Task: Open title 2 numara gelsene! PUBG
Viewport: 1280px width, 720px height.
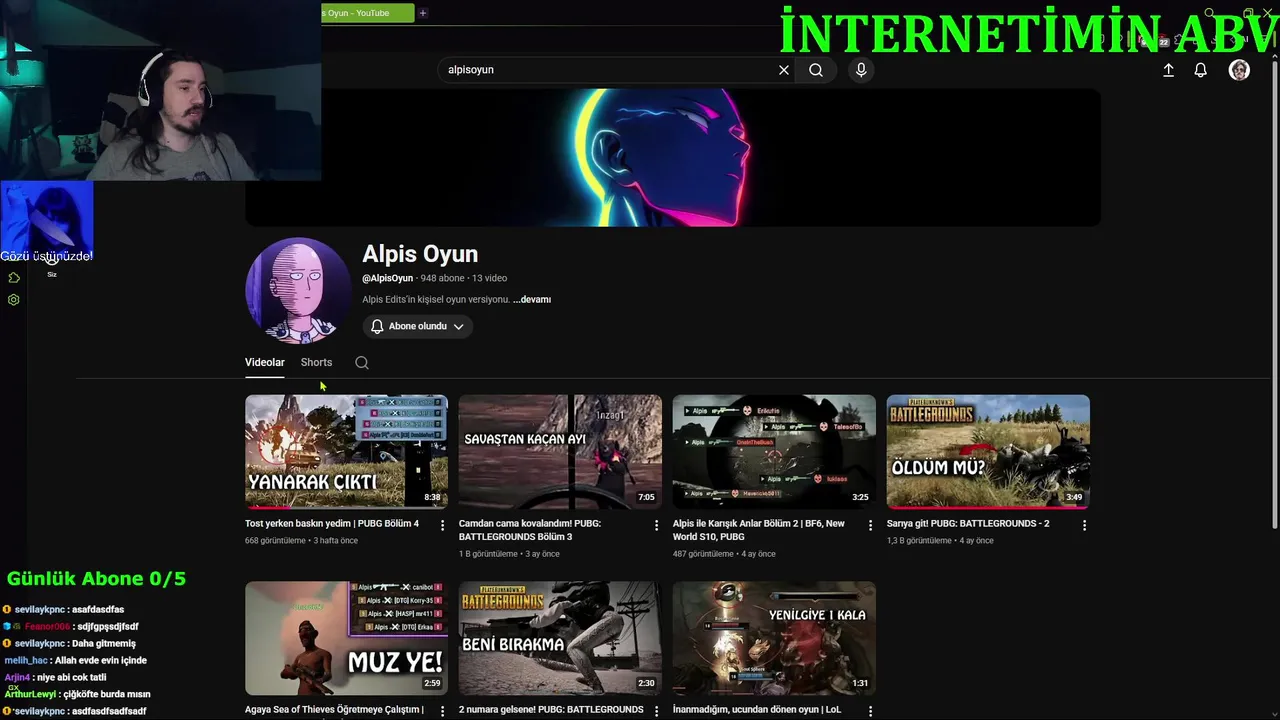Action: (551, 710)
